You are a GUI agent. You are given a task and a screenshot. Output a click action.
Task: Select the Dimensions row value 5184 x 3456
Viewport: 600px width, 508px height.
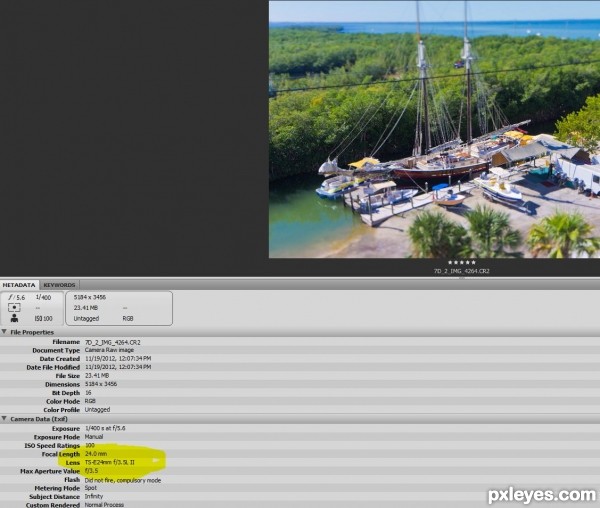[101, 384]
